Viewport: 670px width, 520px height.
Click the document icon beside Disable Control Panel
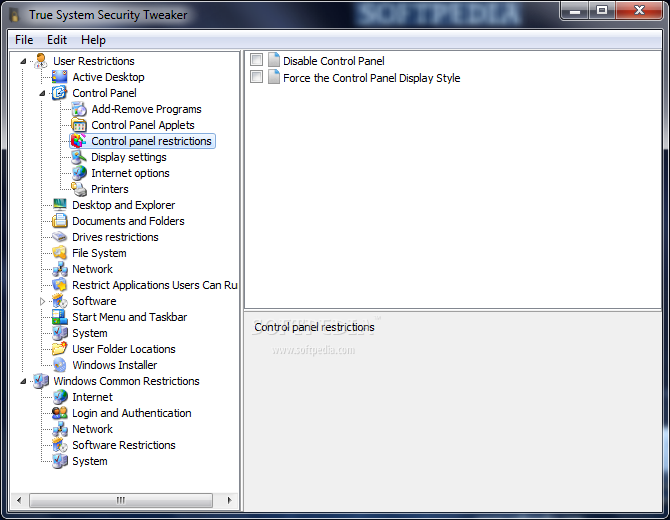tap(273, 60)
